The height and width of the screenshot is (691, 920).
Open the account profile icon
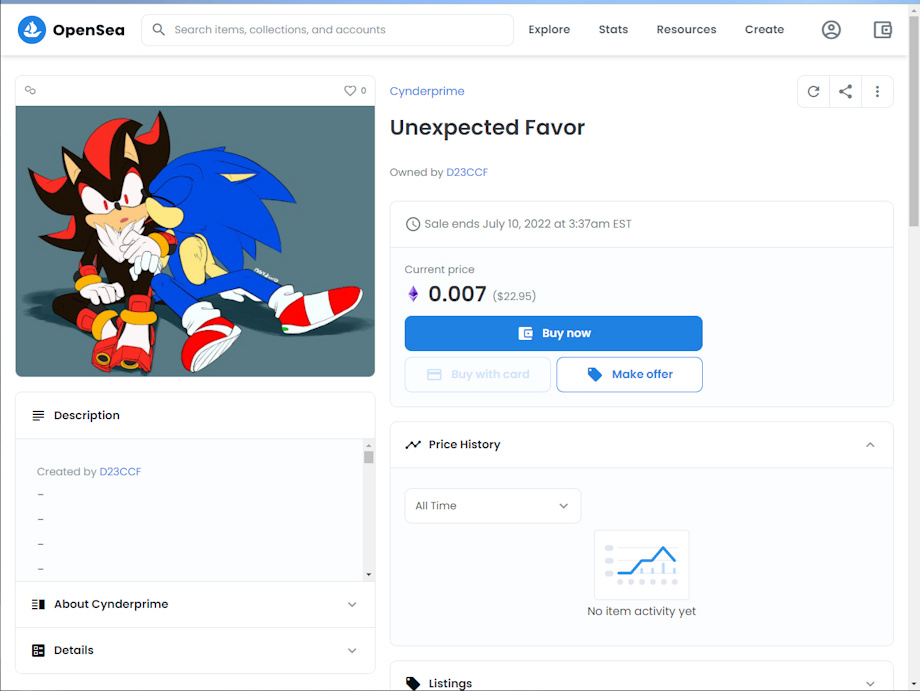[831, 30]
